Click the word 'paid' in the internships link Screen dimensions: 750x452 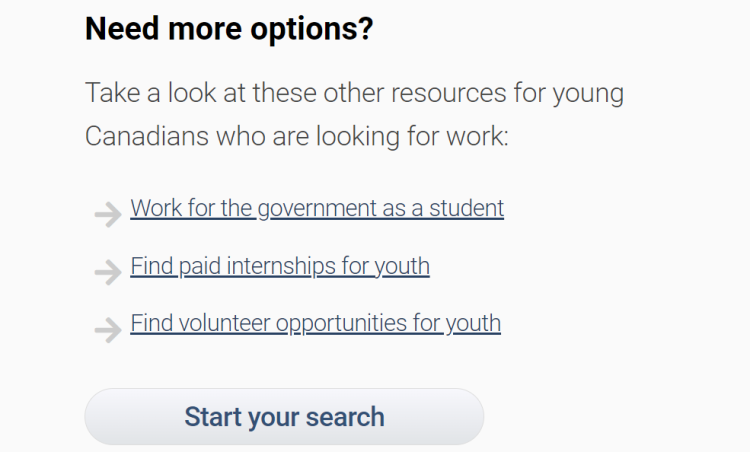pos(200,267)
